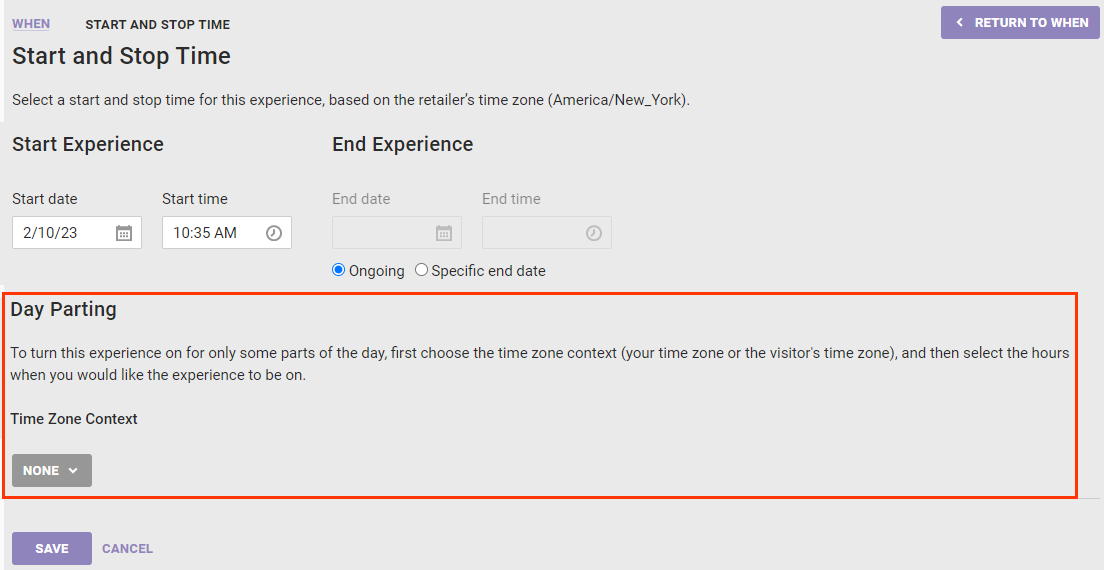This screenshot has height=570, width=1104.
Task: Focus the empty End time field
Action: pyautogui.click(x=532, y=233)
